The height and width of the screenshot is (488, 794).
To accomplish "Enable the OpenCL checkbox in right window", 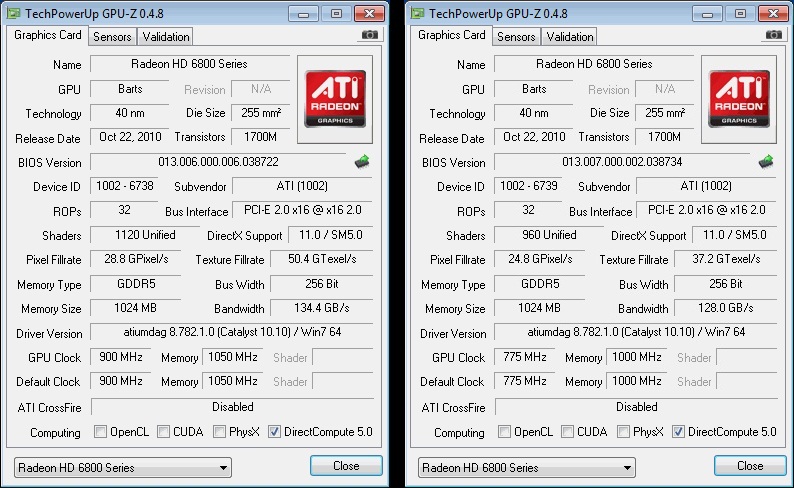I will 504,432.
